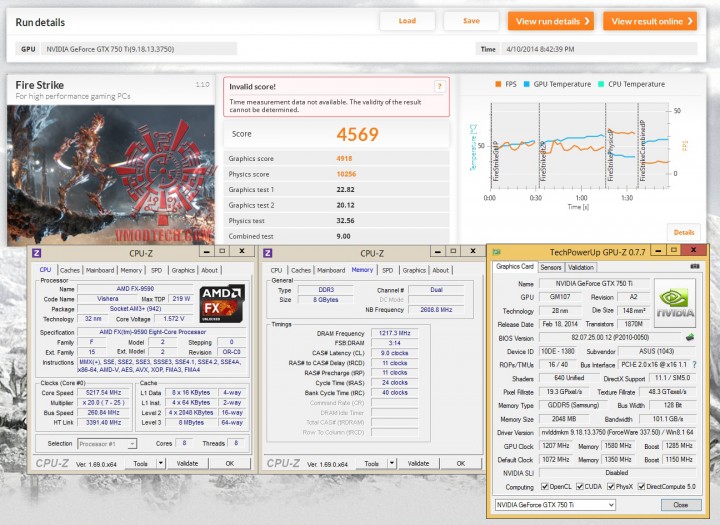This screenshot has width=720, height=525.
Task: Open the GPU selector dropdown in GPU-Z
Action: (555, 505)
